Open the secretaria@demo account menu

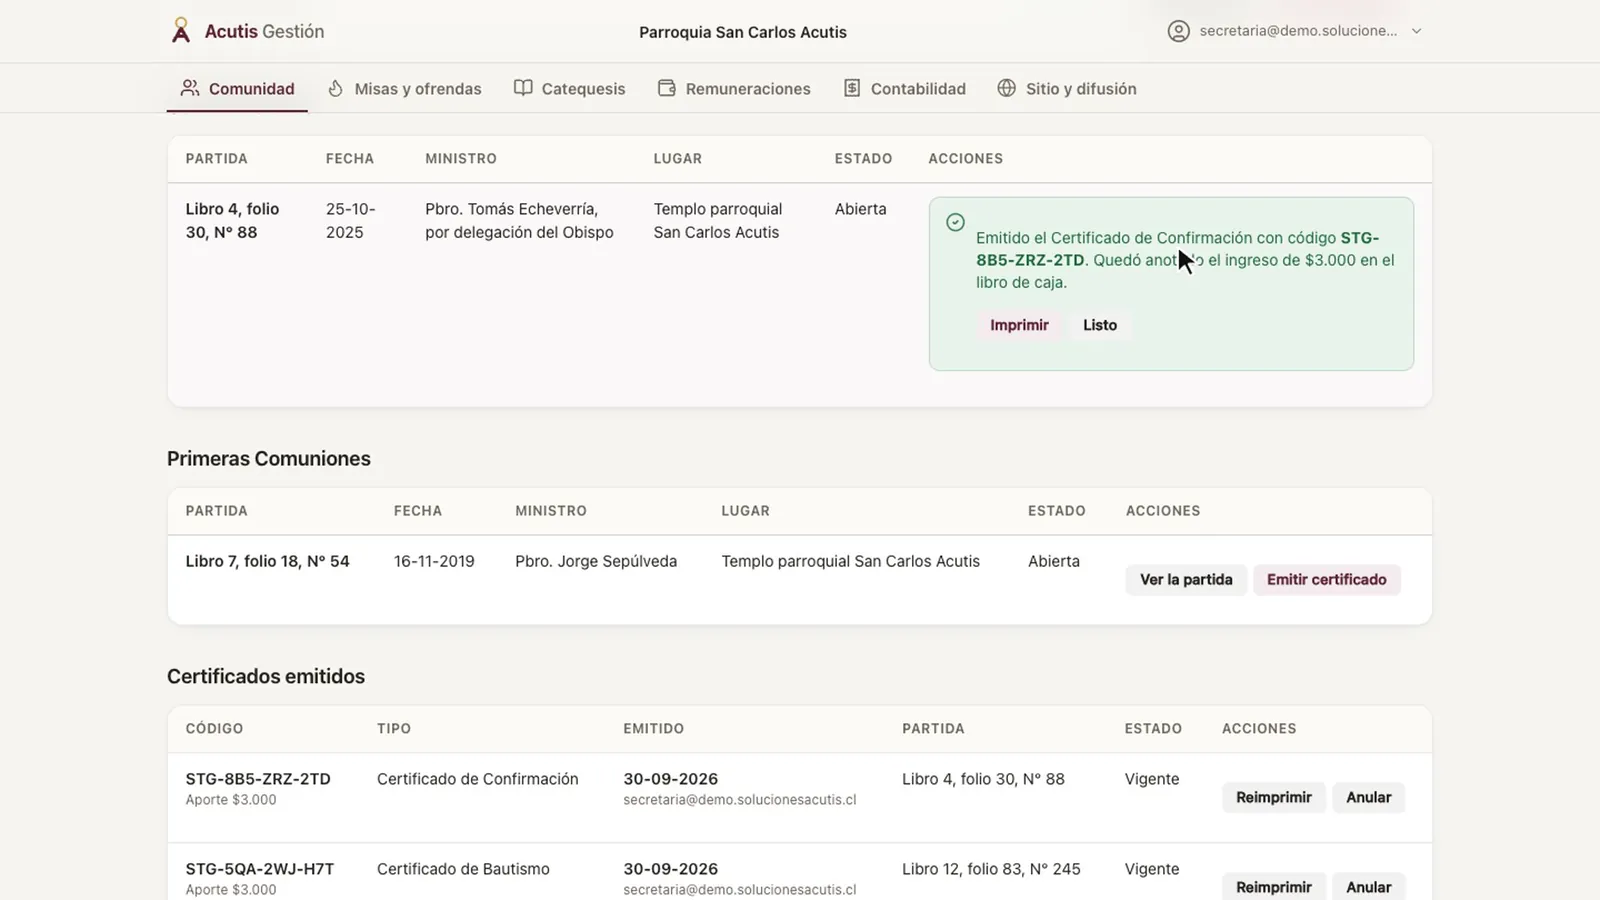pos(1295,31)
